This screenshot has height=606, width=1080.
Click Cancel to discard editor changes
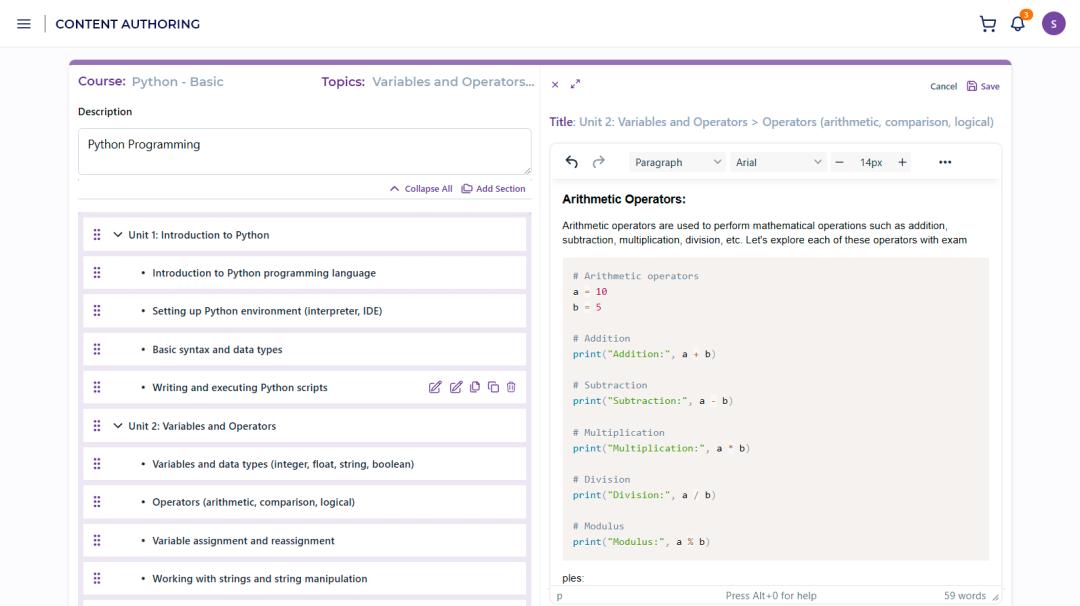pyautogui.click(x=943, y=86)
